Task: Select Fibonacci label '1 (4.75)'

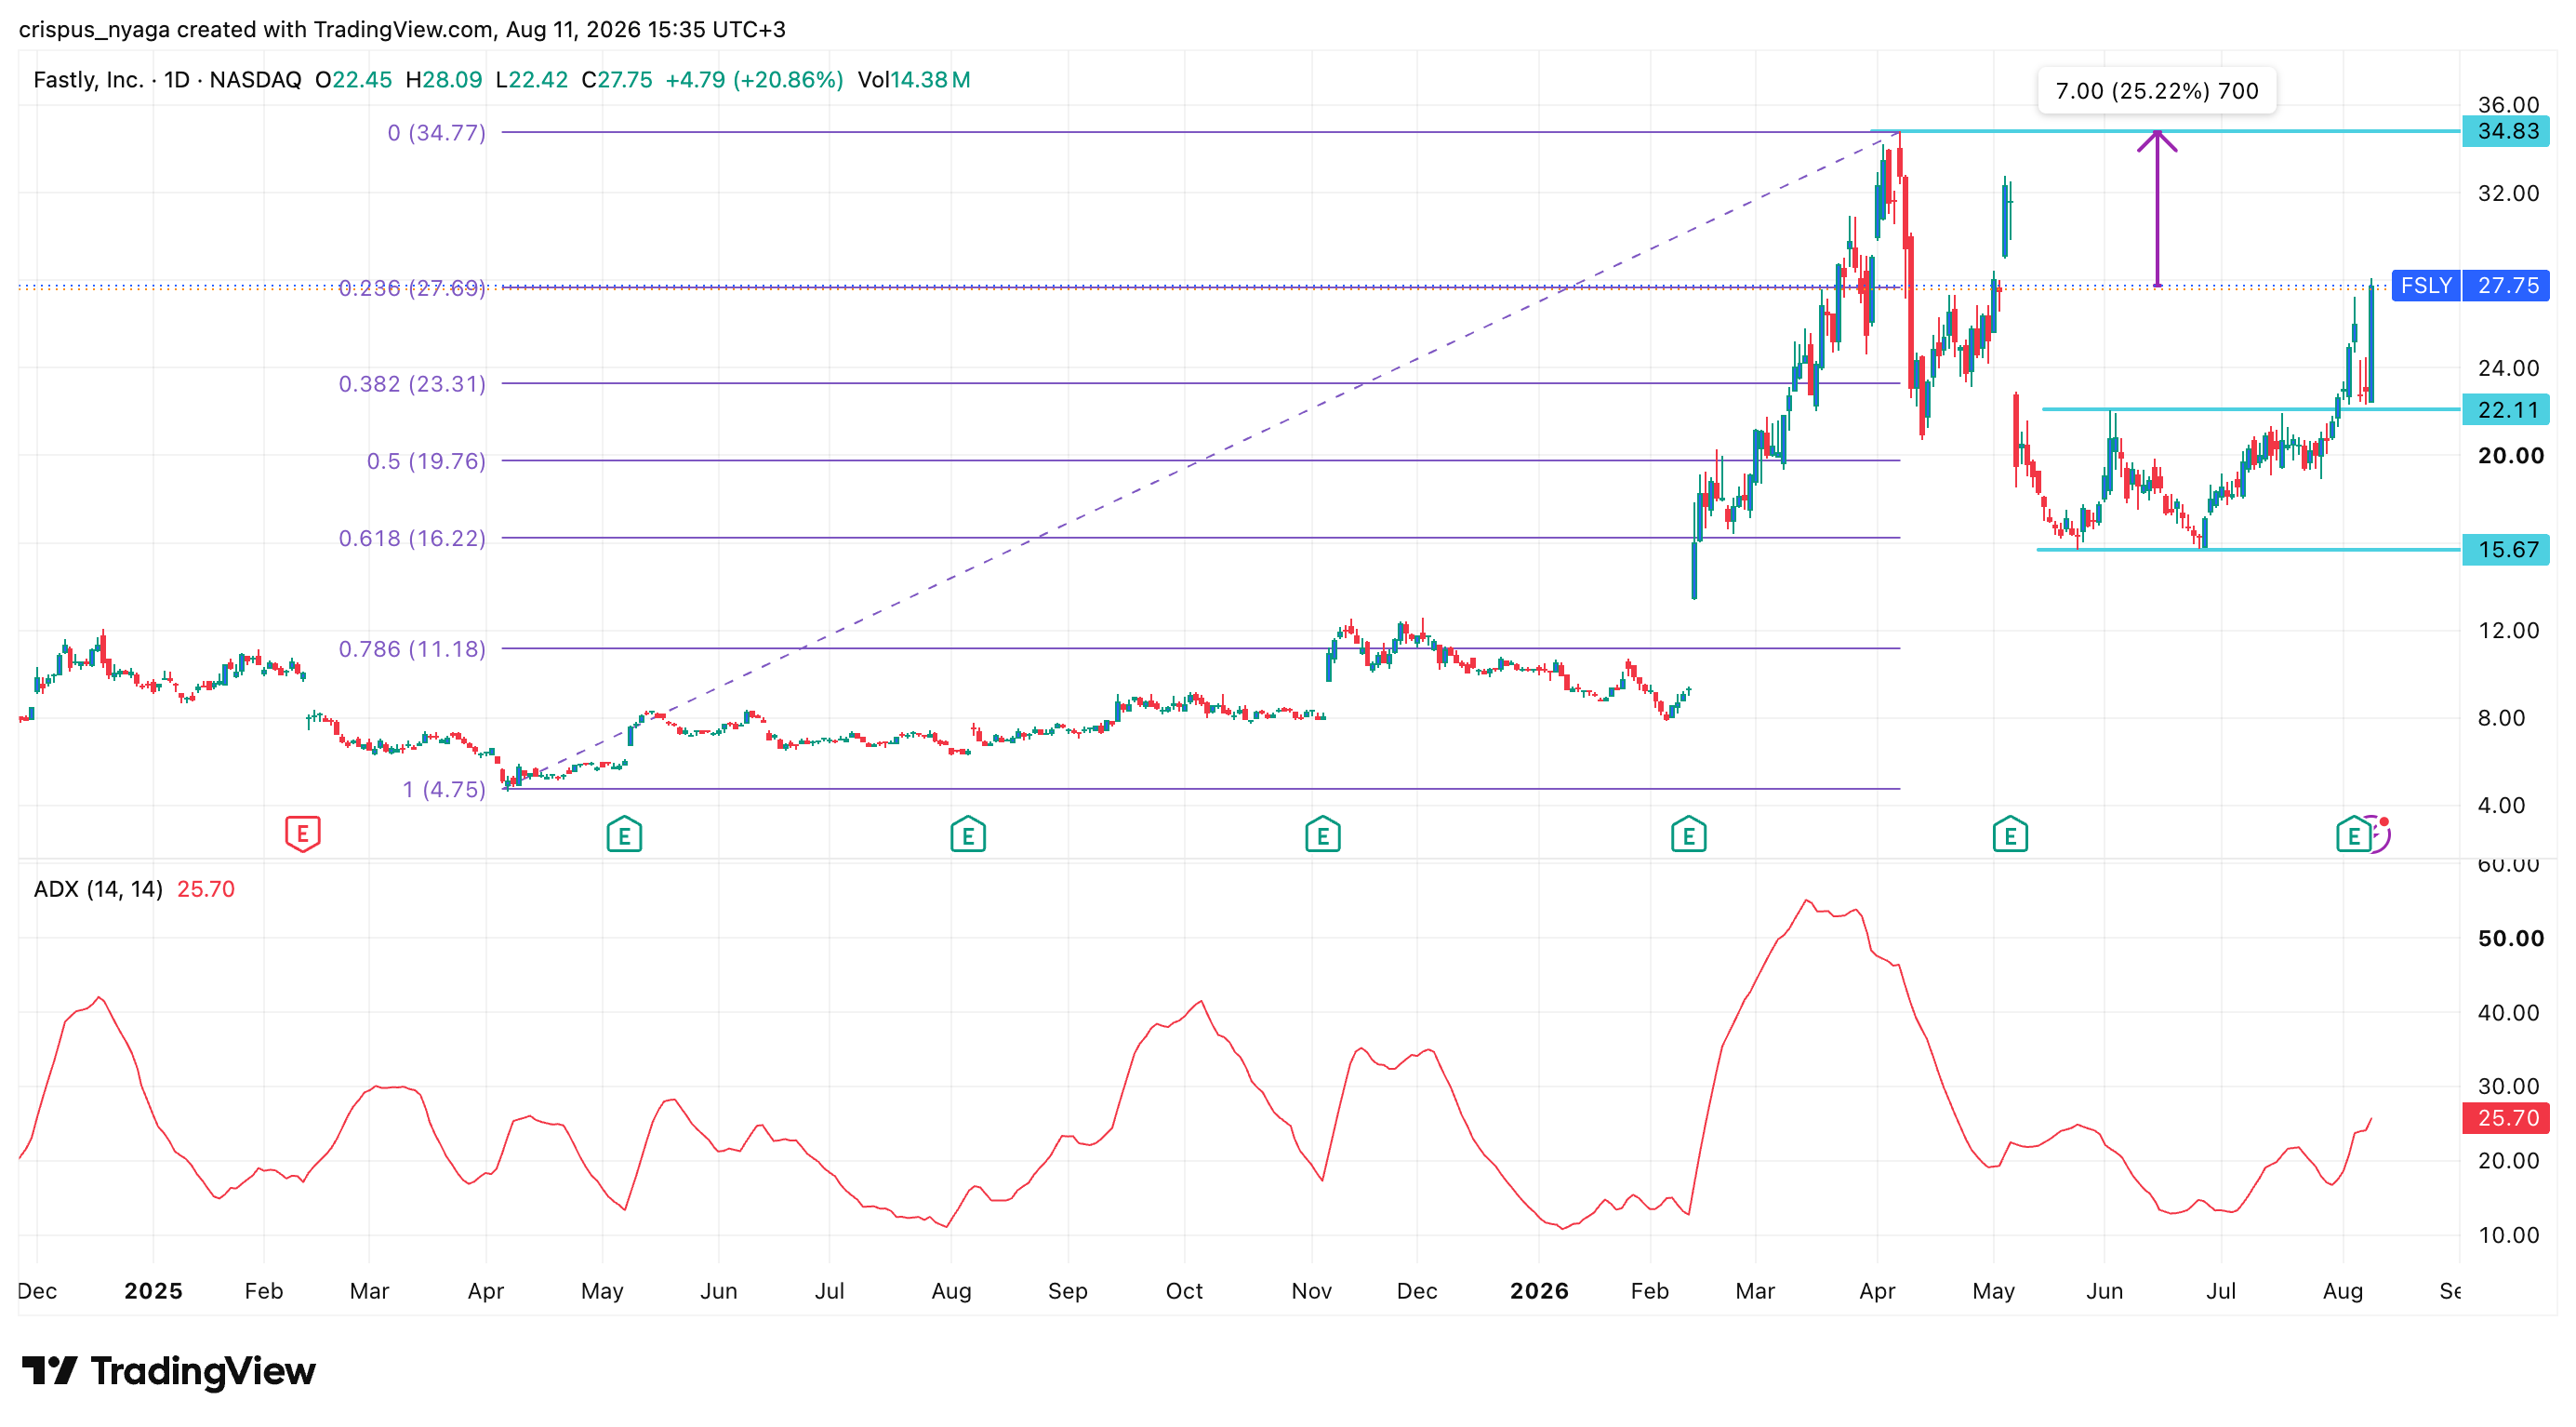Action: [444, 789]
